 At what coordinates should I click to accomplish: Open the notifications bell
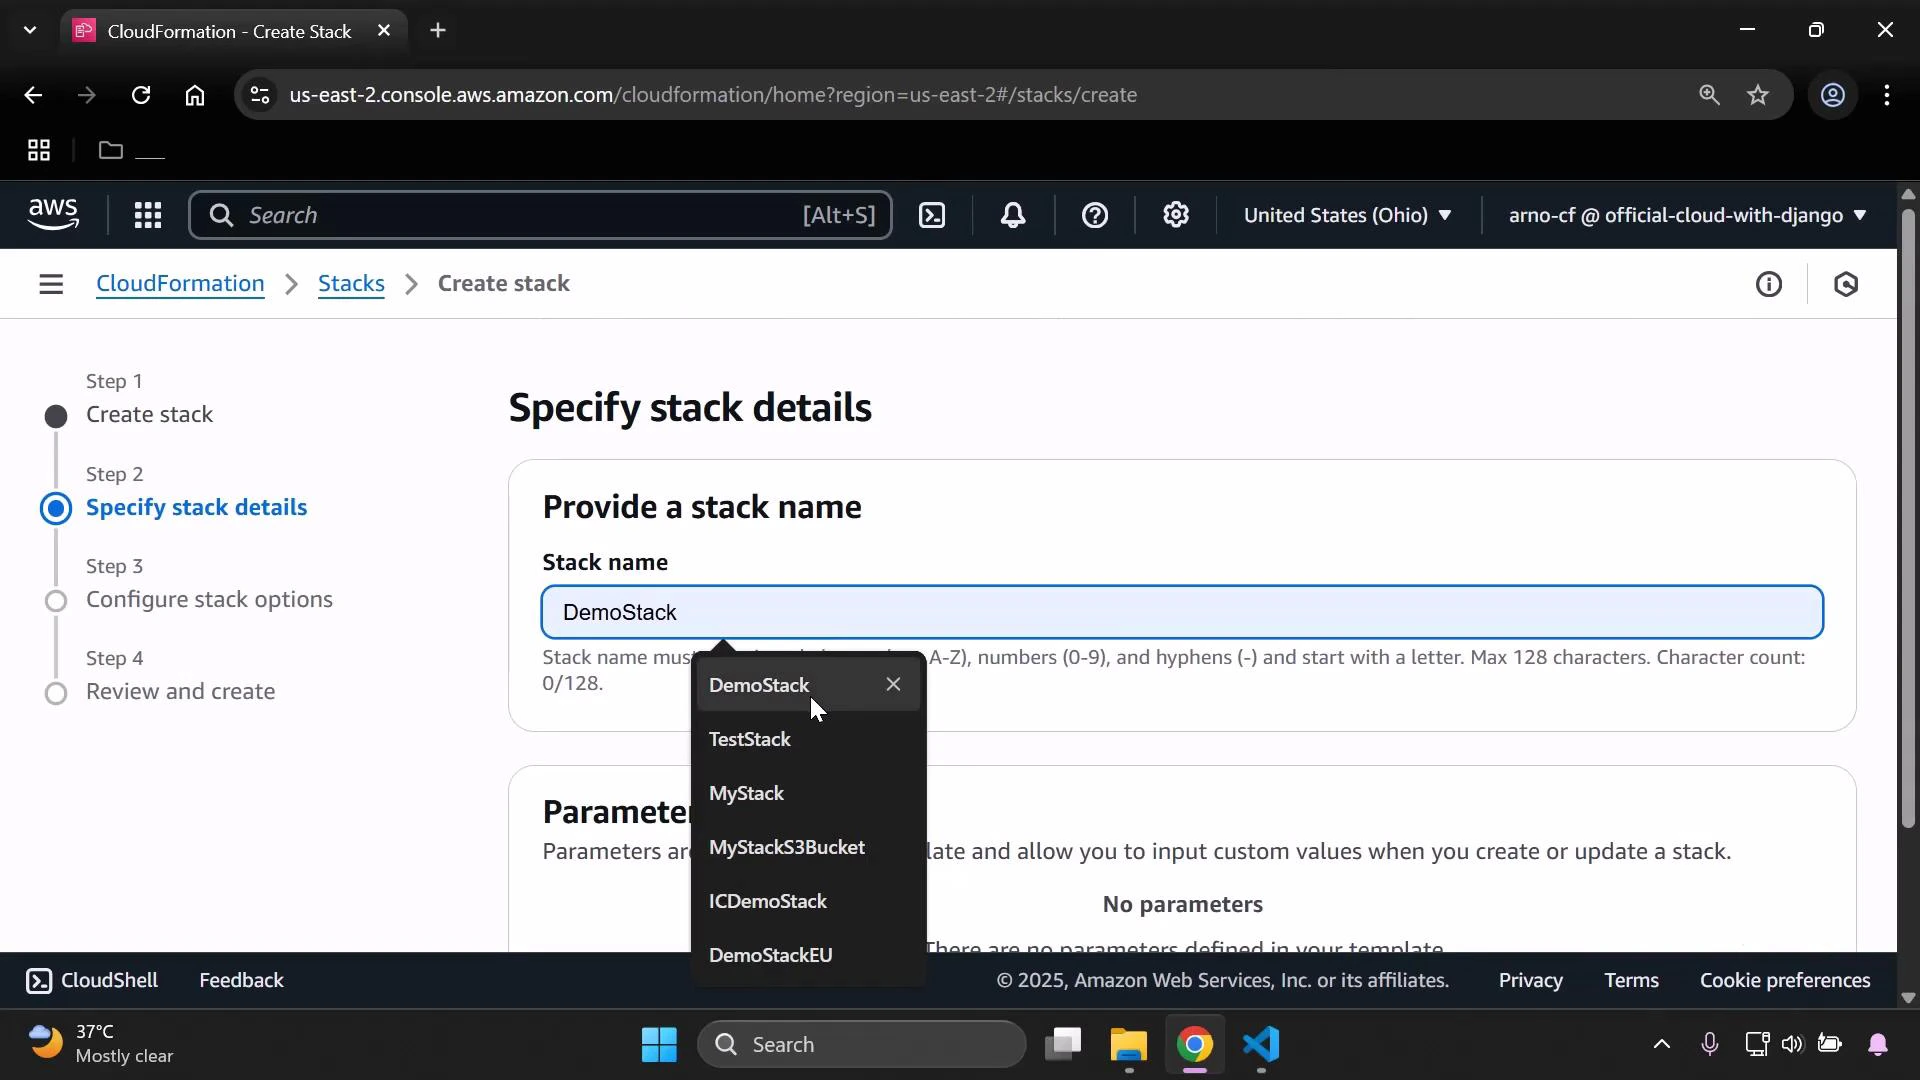(x=1014, y=215)
